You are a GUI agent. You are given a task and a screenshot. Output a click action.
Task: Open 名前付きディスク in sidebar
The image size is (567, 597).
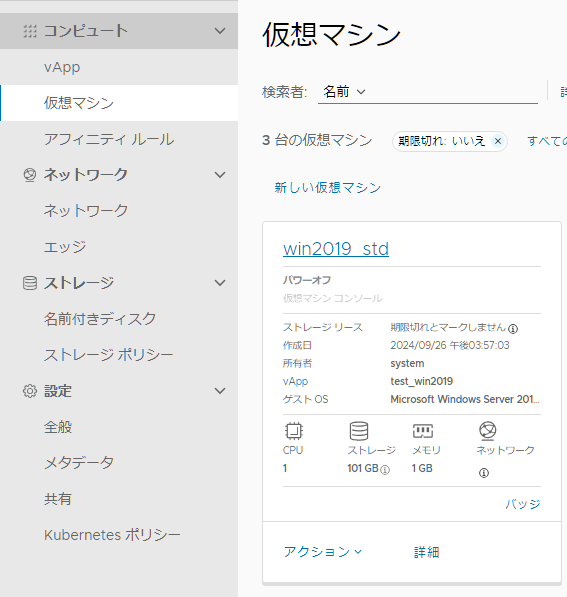[x=119, y=319]
